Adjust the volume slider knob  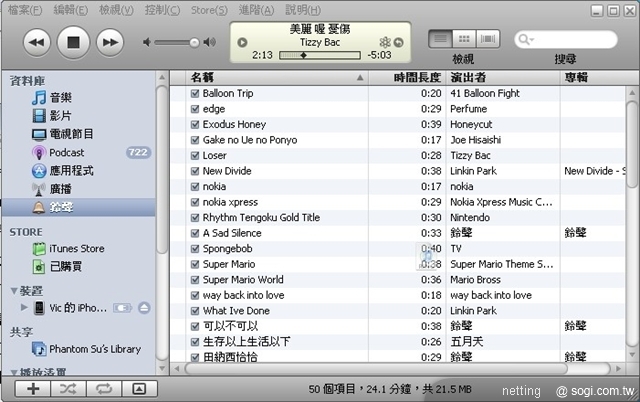click(194, 42)
